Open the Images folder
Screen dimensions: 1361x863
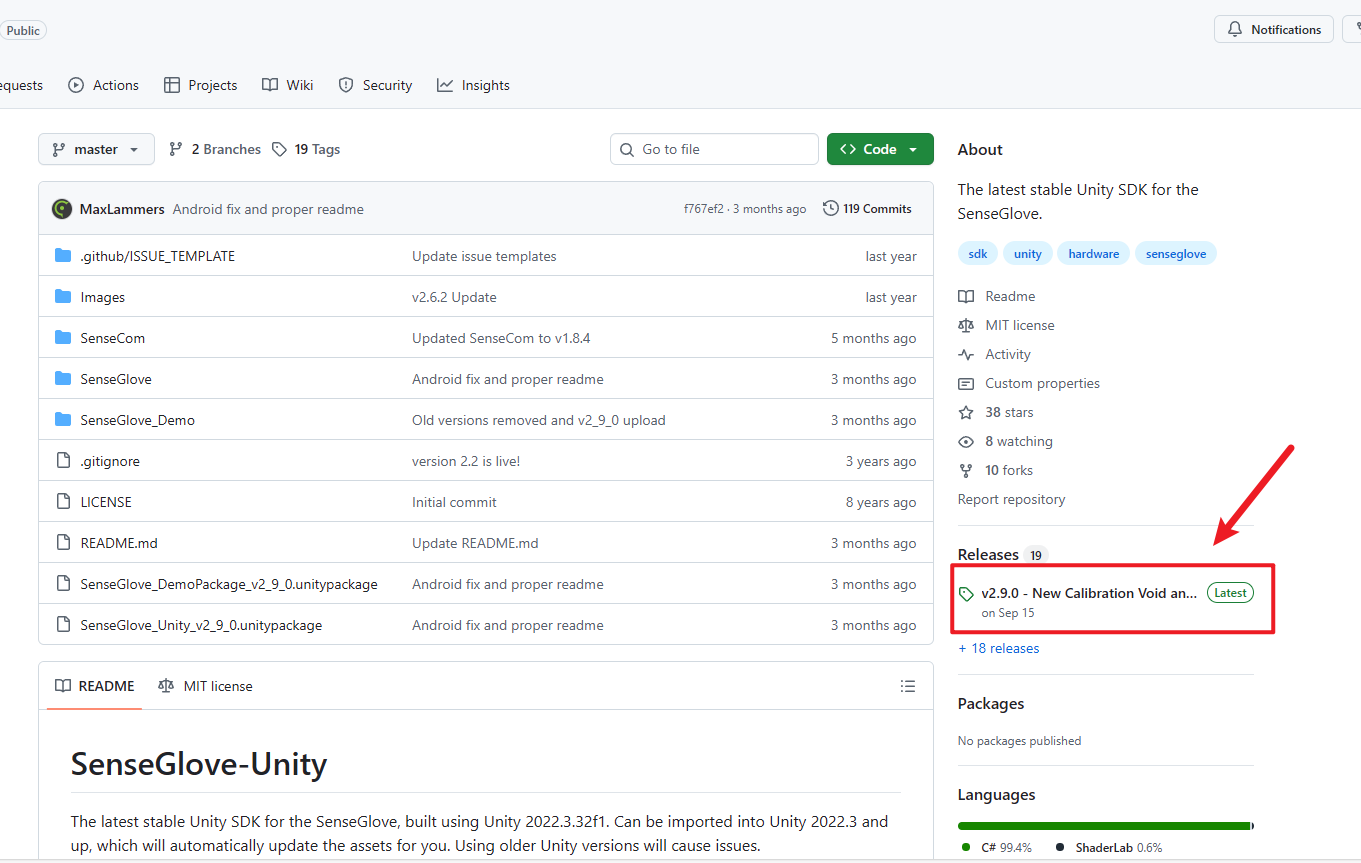pyautogui.click(x=102, y=297)
